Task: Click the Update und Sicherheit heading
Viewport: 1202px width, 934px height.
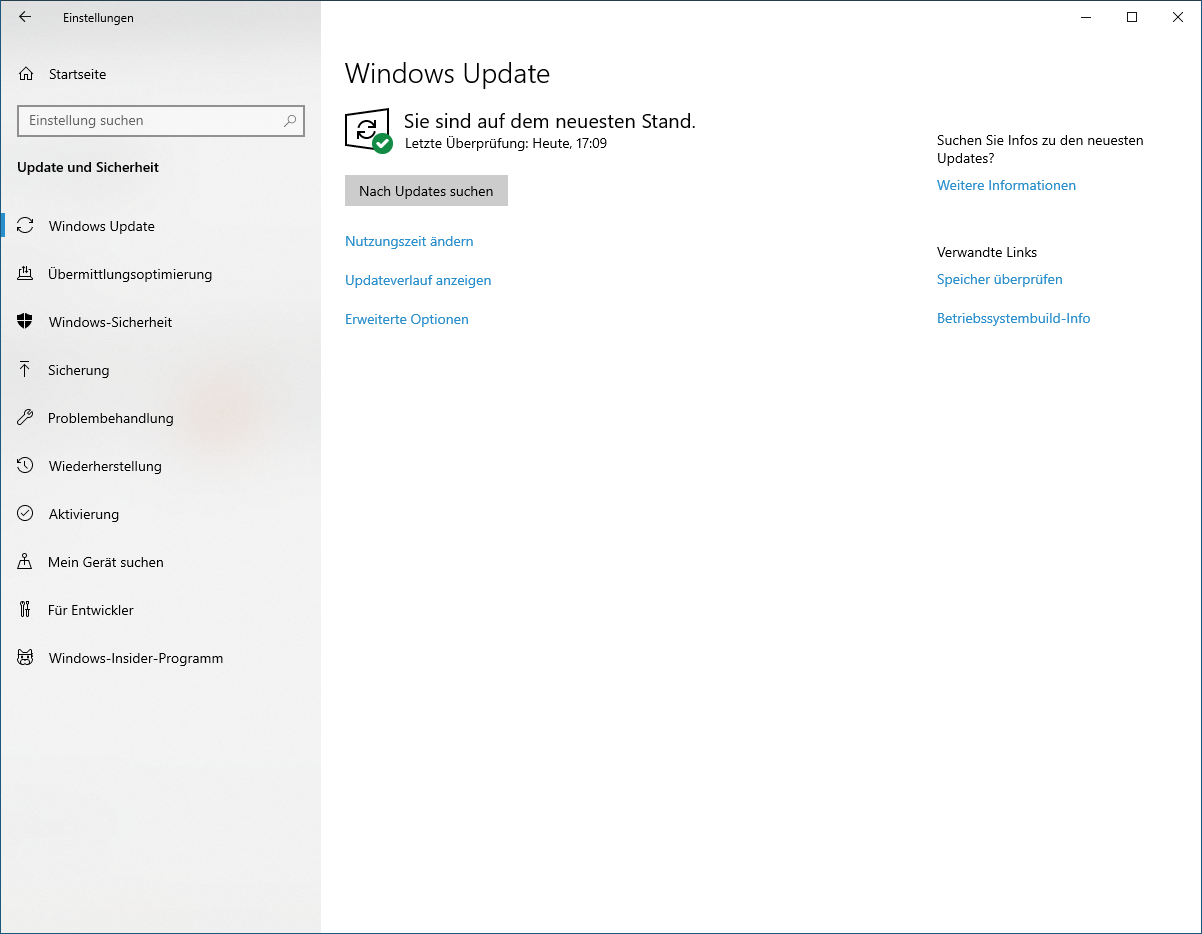Action: [x=88, y=167]
